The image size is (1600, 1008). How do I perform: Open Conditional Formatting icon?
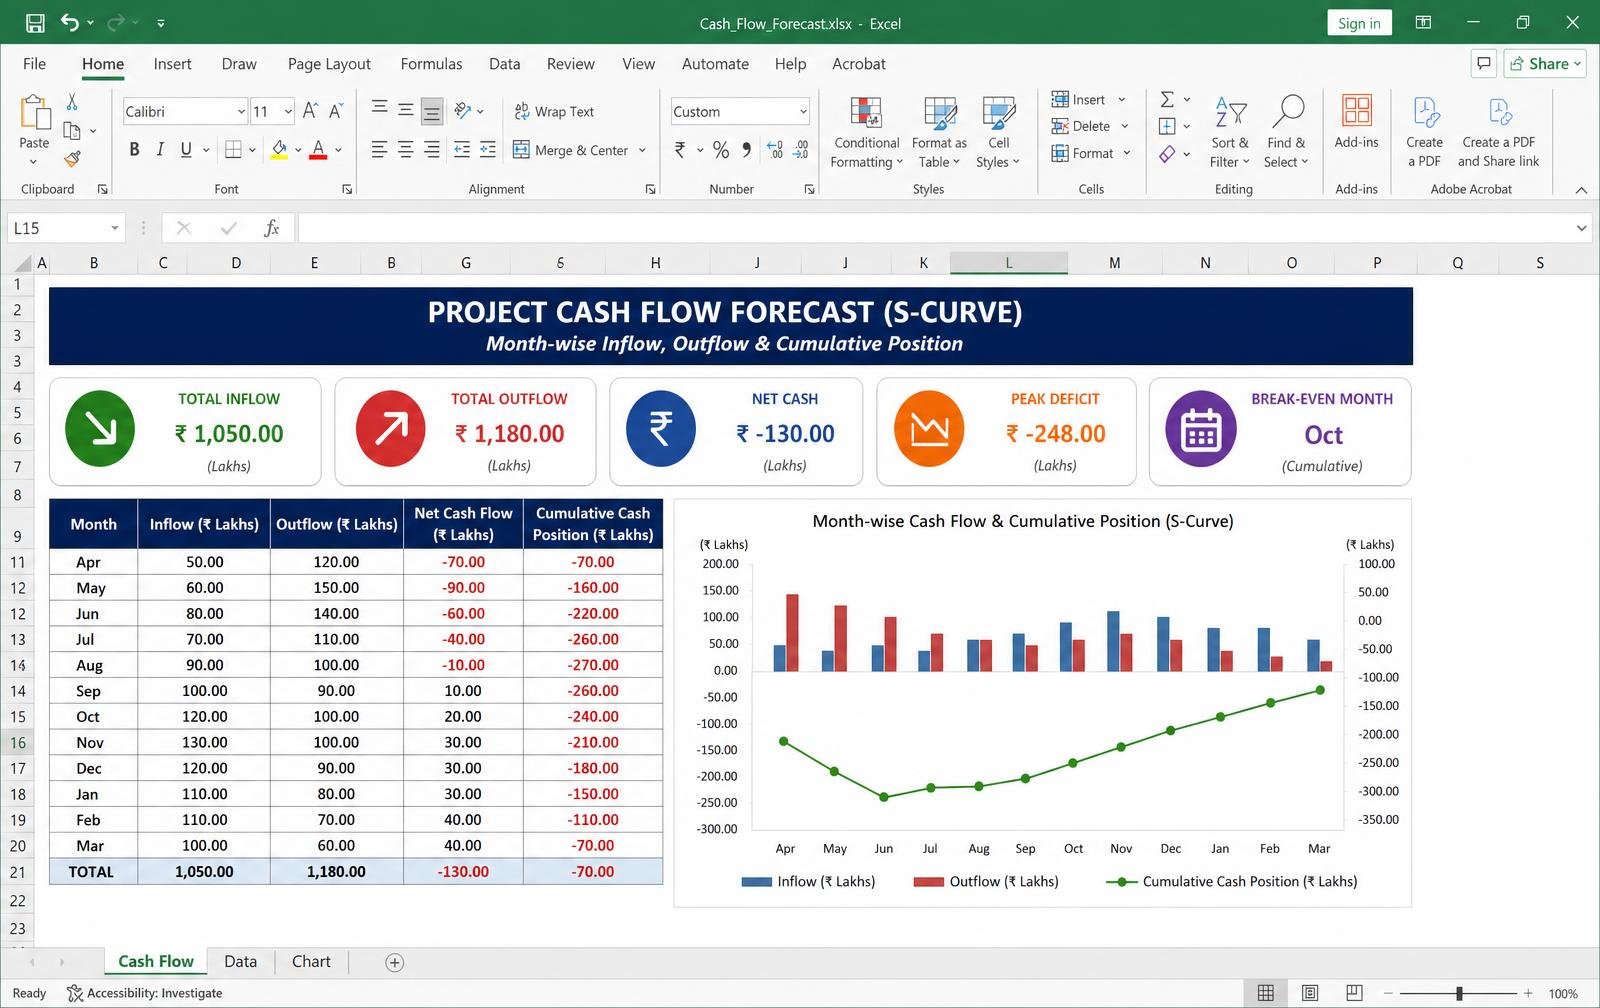tap(866, 113)
